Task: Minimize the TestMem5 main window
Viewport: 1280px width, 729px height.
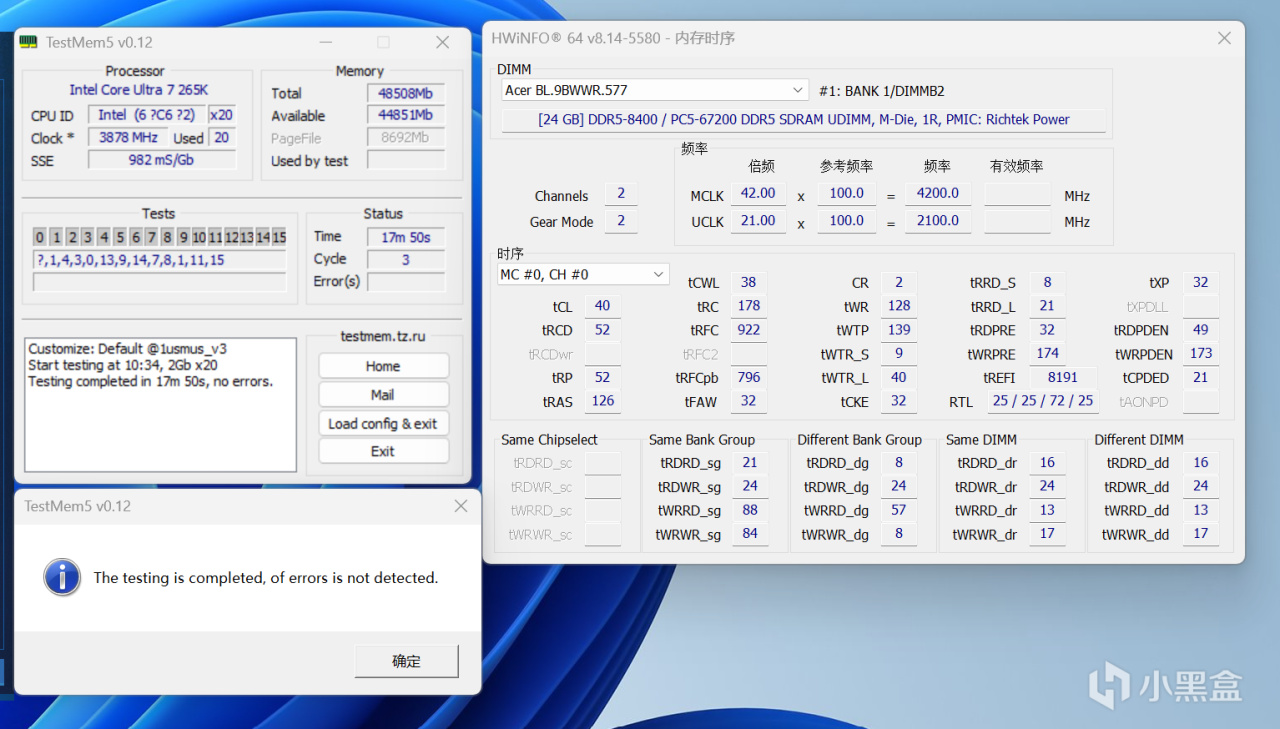Action: point(324,42)
